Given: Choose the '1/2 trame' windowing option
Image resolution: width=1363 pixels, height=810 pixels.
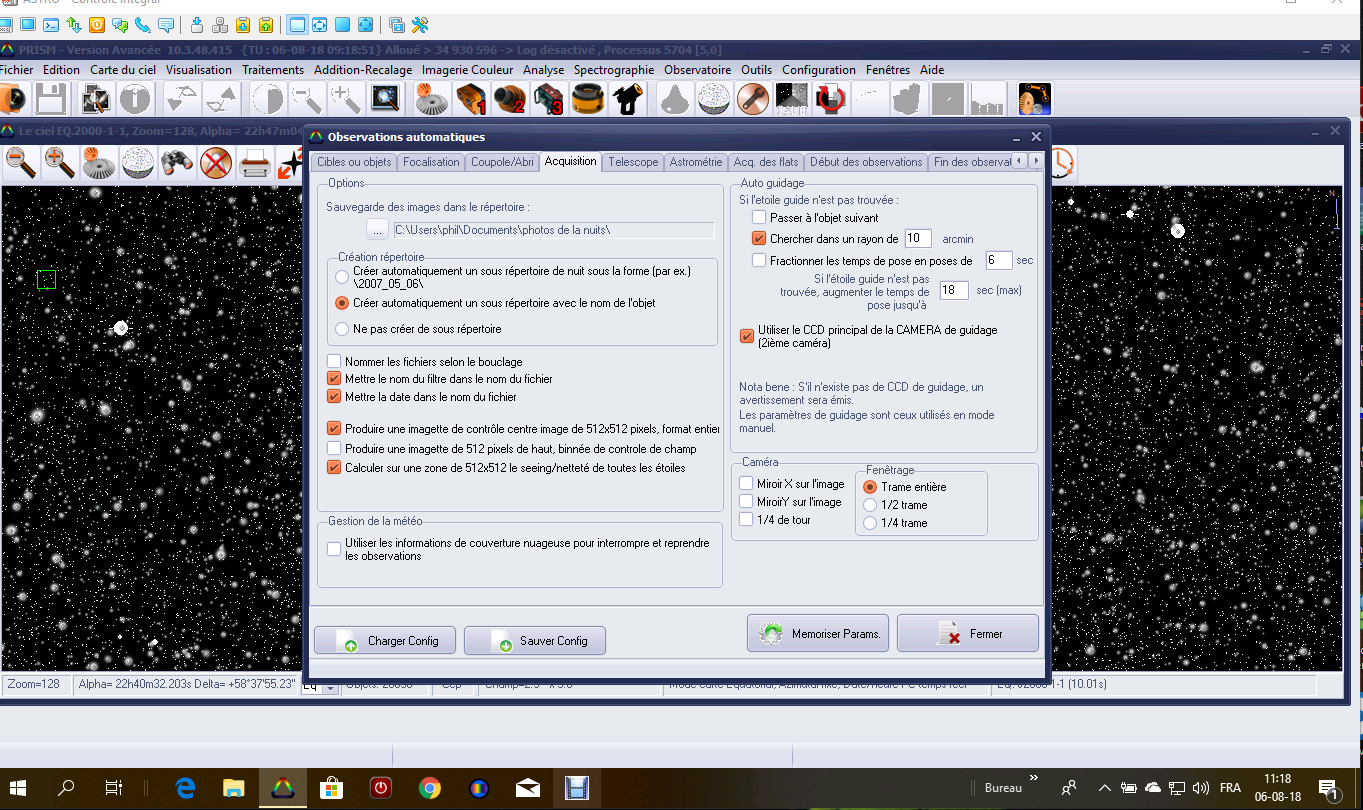Looking at the screenshot, I should 870,505.
